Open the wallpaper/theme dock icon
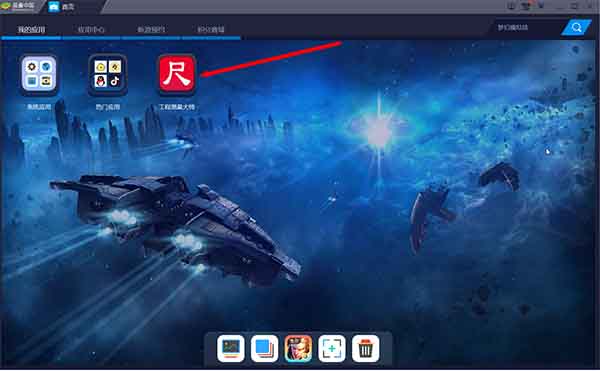This screenshot has height=371, width=600. pos(231,348)
